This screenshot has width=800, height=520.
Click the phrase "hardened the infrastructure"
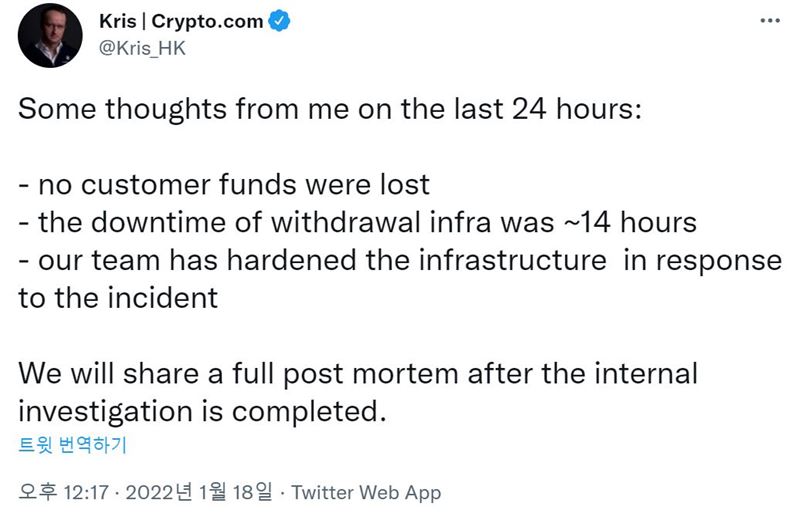pyautogui.click(x=416, y=260)
